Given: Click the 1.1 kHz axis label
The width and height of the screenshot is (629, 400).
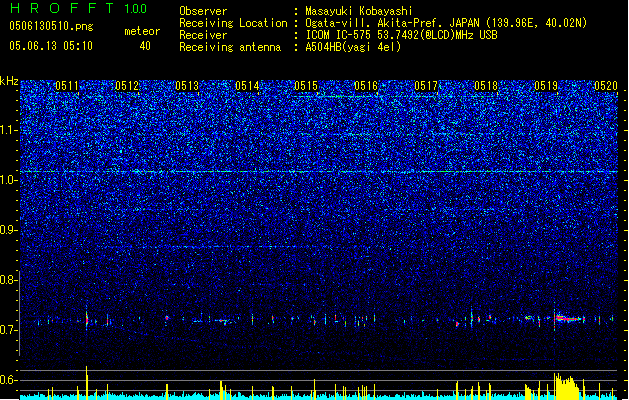Looking at the screenshot, I should 9,130.
